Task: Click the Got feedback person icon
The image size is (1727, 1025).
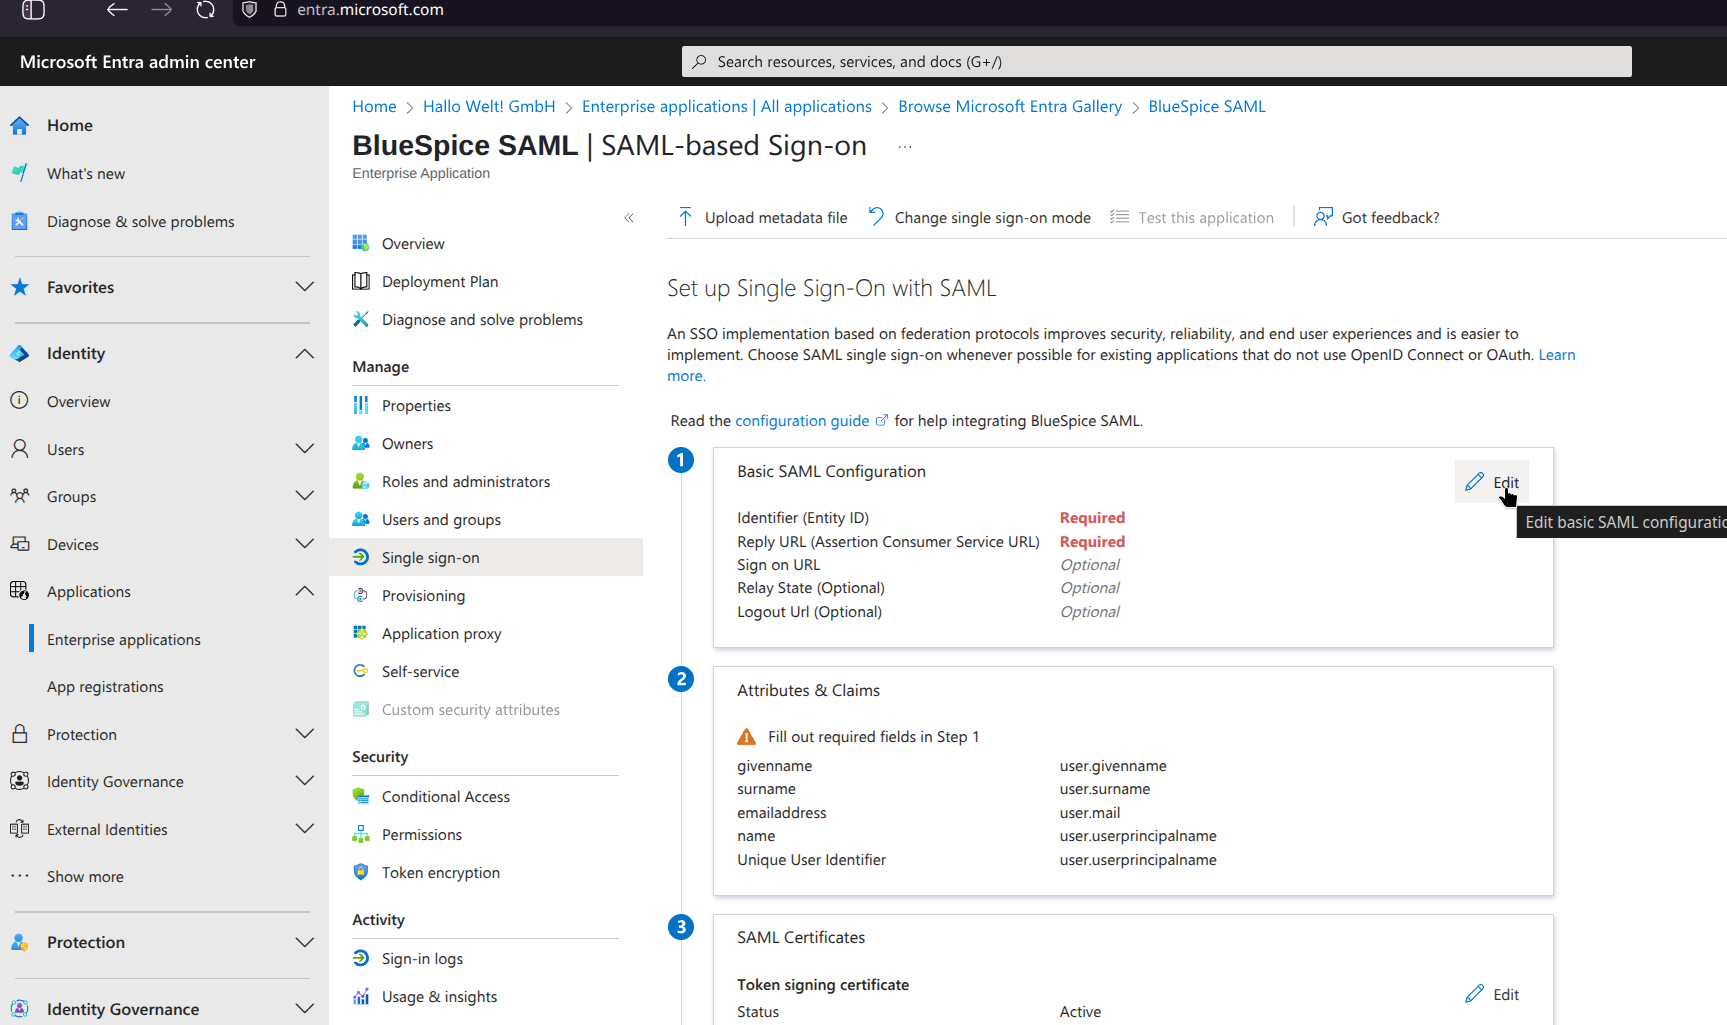Action: [1323, 217]
